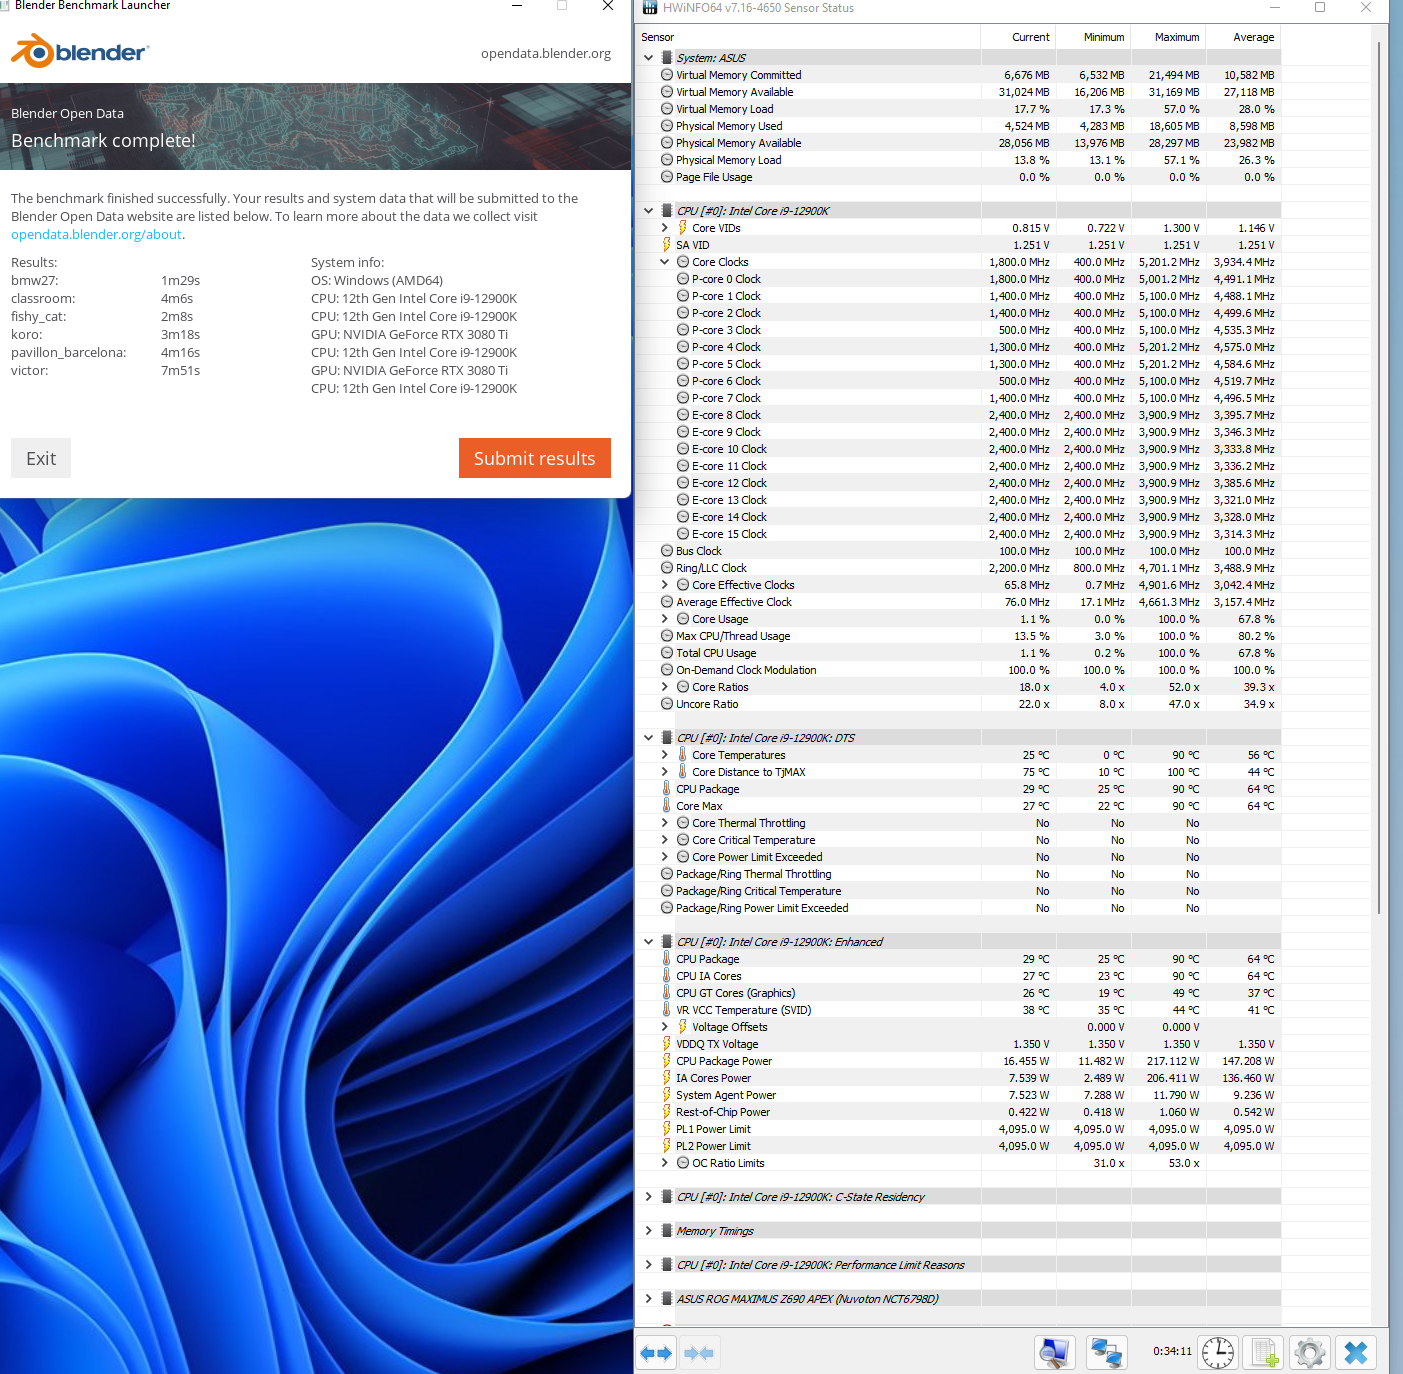The width and height of the screenshot is (1403, 1374).
Task: Click the Minimum column header
Action: click(x=1093, y=37)
